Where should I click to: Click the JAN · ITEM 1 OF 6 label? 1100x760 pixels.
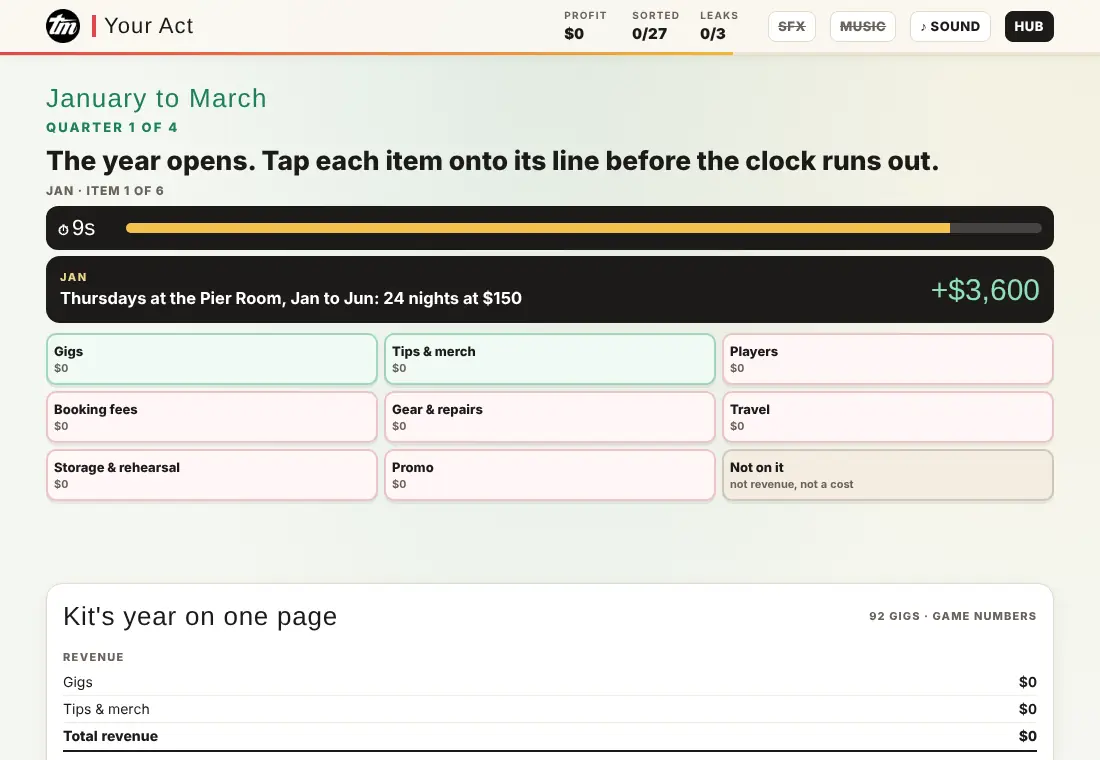[x=105, y=191]
